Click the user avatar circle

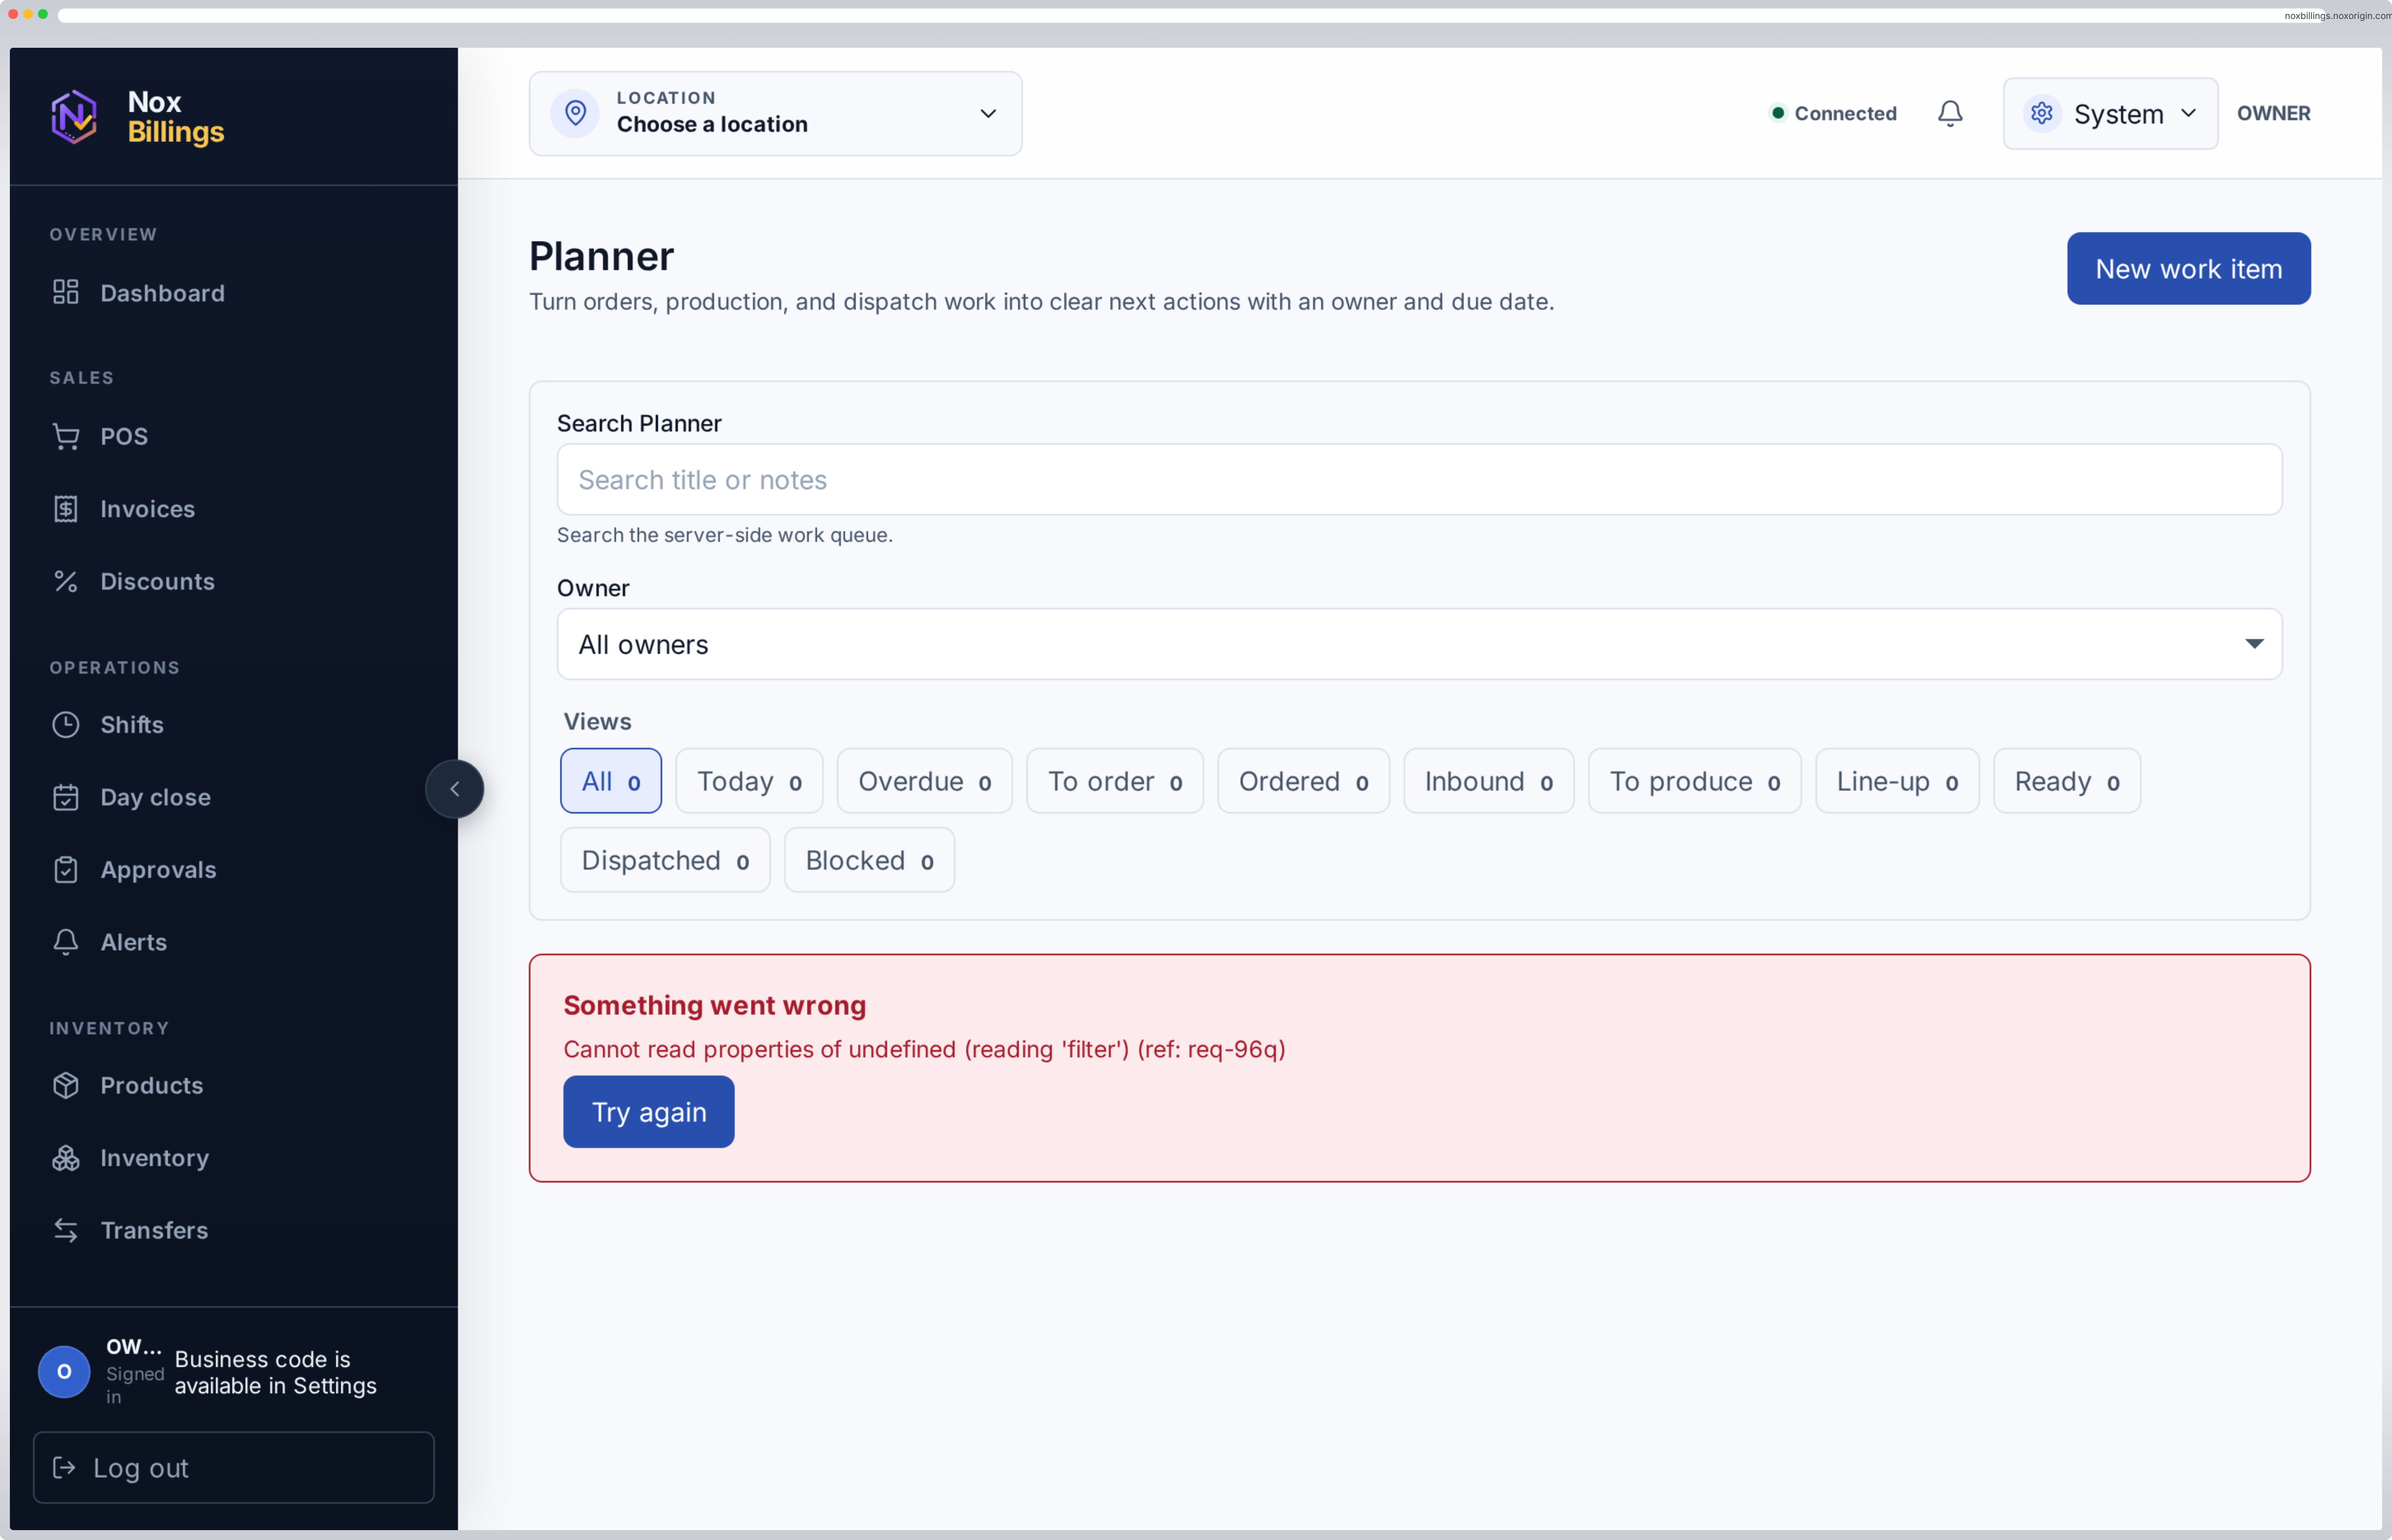[x=64, y=1371]
